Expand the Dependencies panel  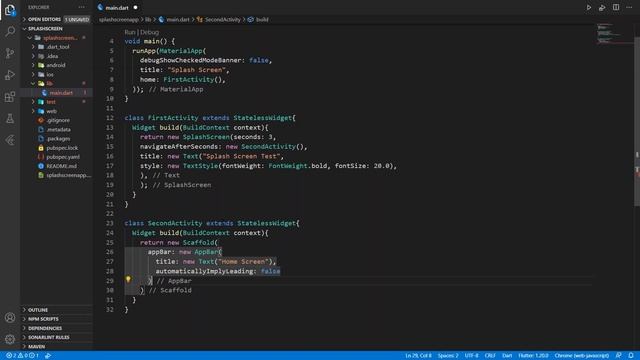click(x=57, y=328)
